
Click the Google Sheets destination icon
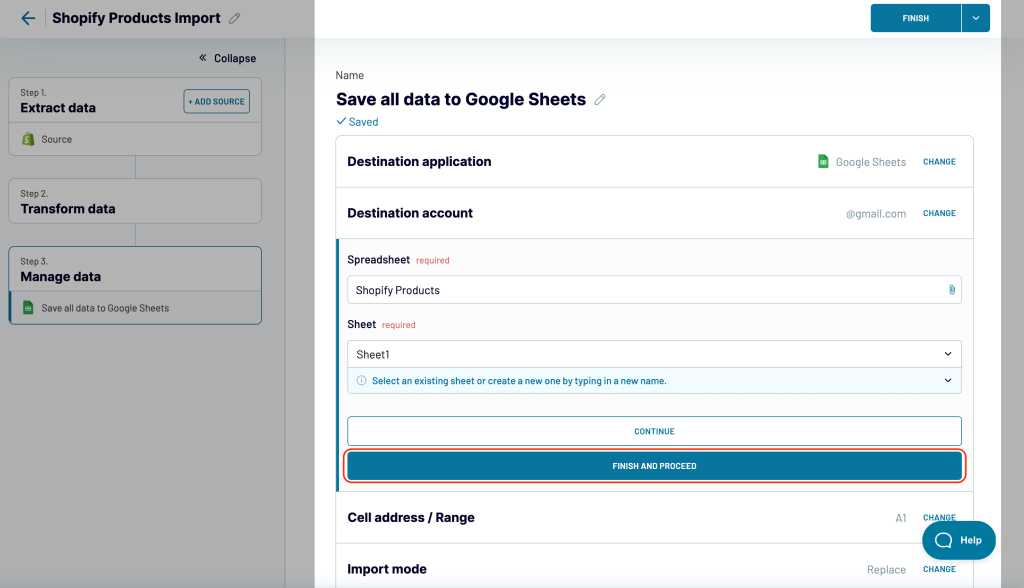click(823, 161)
